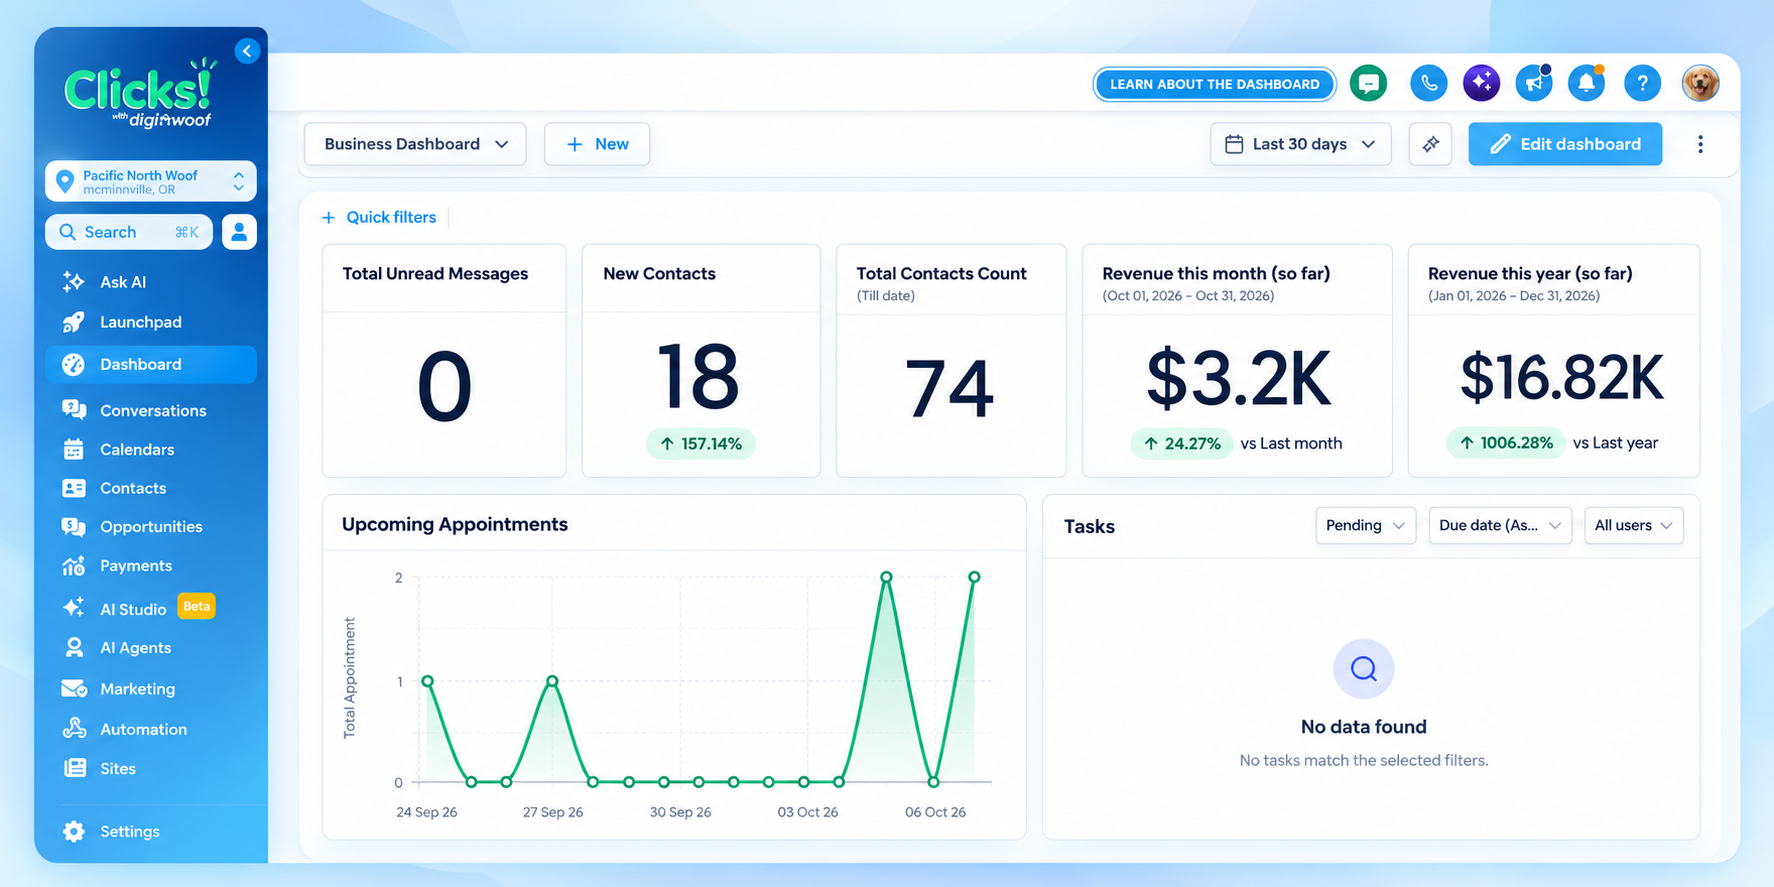Collapse the sidebar with the arrow button
The height and width of the screenshot is (887, 1774).
tap(247, 51)
